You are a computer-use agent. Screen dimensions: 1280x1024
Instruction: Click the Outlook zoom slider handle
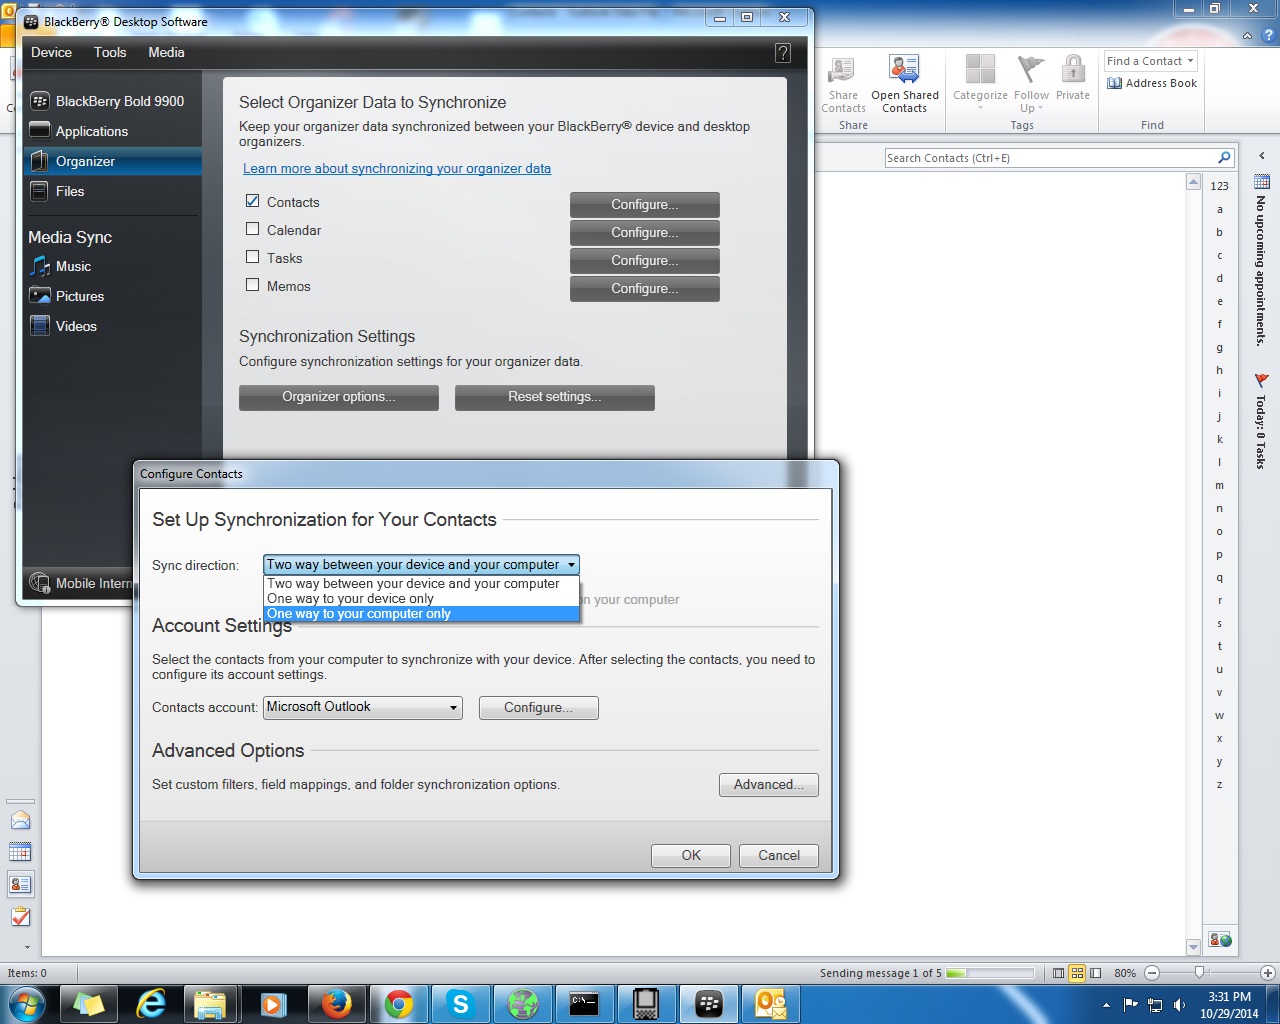(x=1200, y=973)
